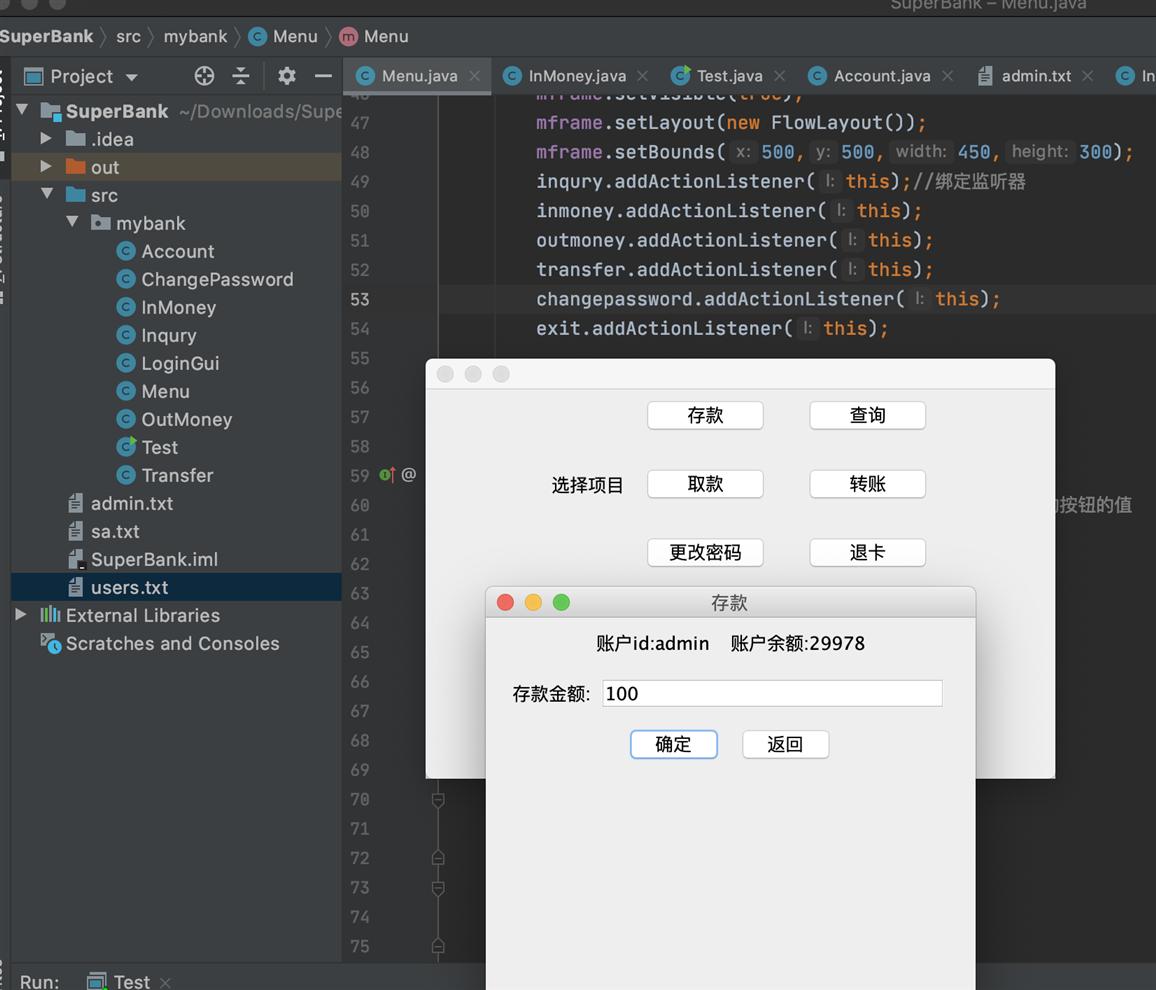Click Menu method breadcrumb
Screen dimensions: 1156x990
point(374,36)
